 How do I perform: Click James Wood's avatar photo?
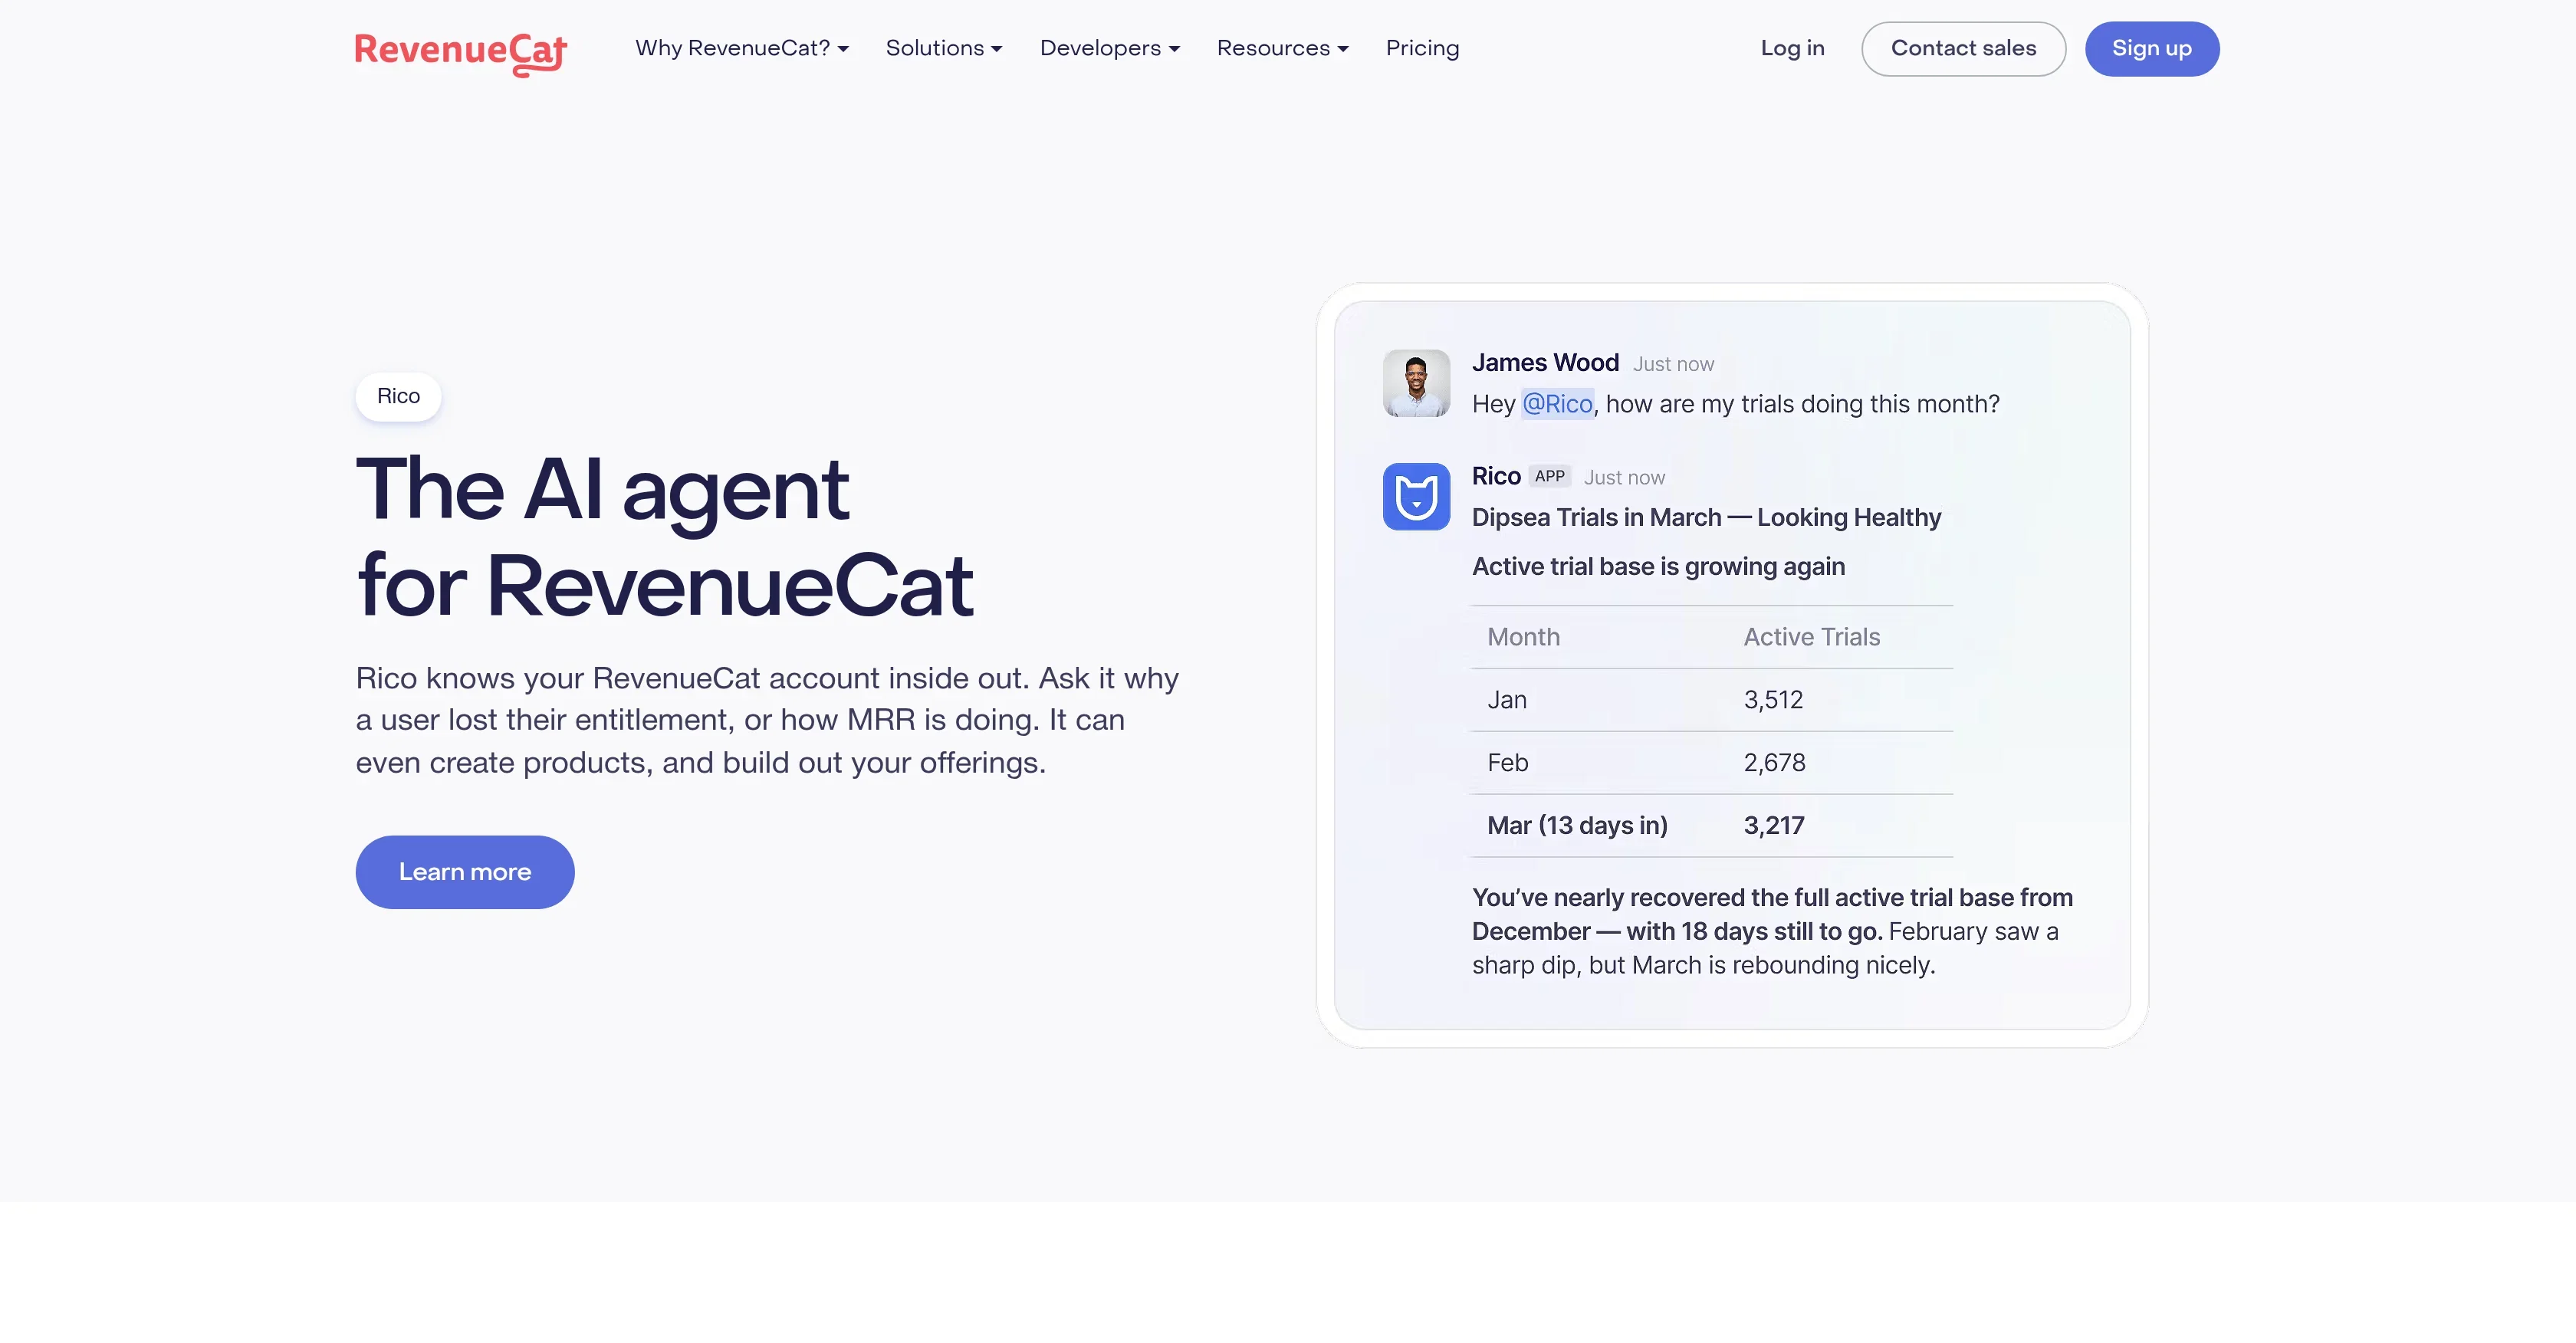click(1416, 383)
